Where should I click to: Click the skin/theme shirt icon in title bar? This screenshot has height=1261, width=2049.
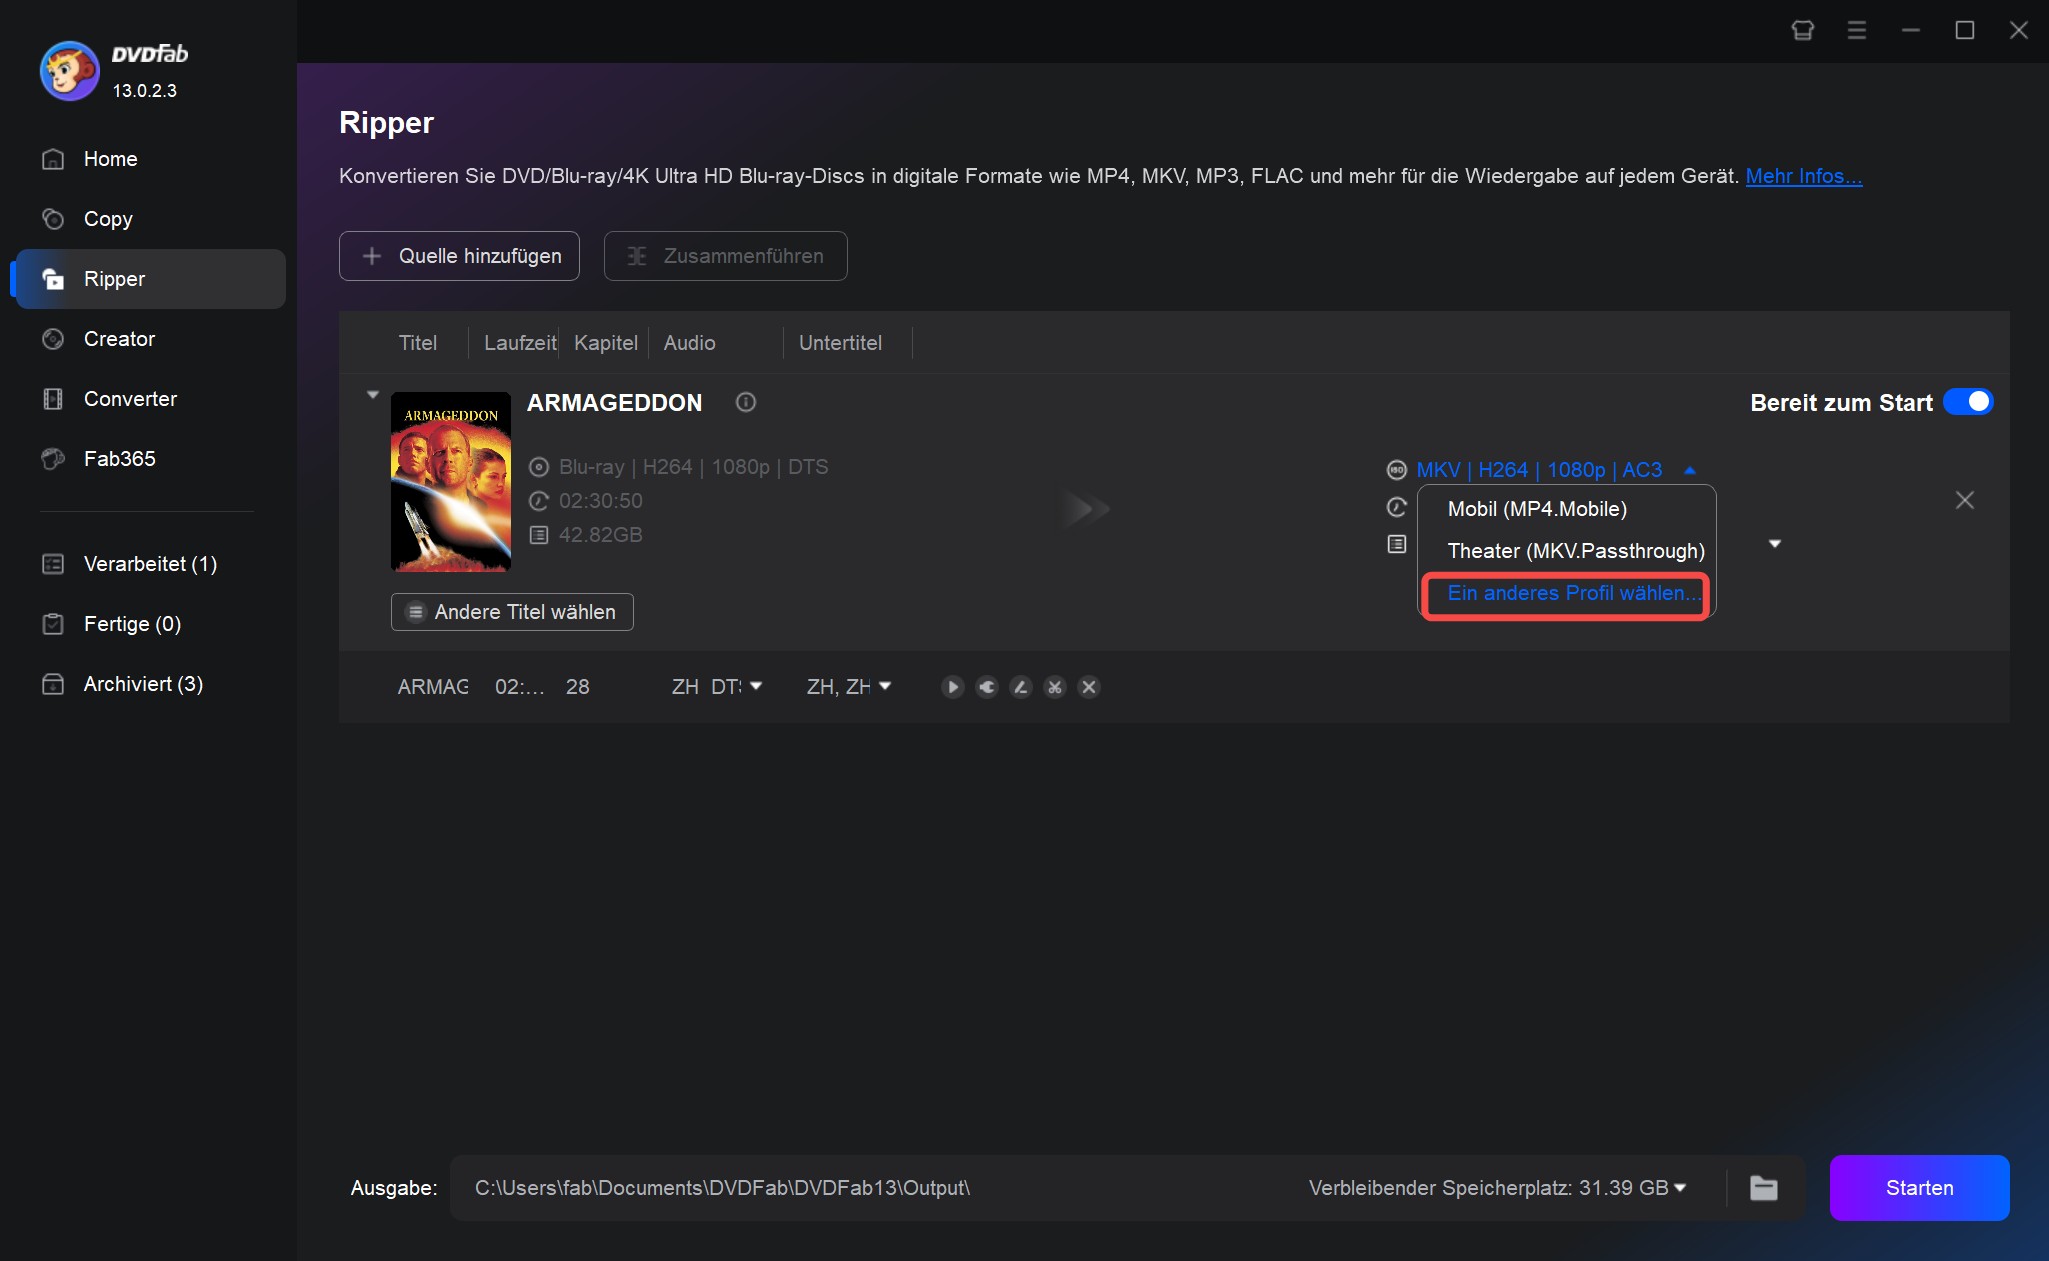[x=1802, y=30]
